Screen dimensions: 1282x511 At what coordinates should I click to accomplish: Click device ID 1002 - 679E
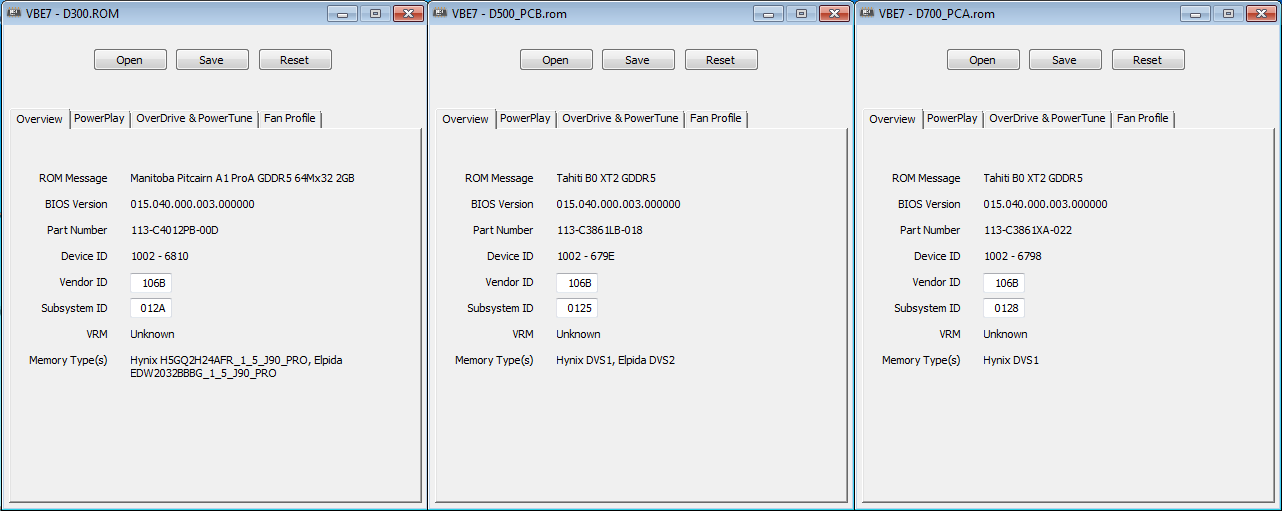(586, 257)
